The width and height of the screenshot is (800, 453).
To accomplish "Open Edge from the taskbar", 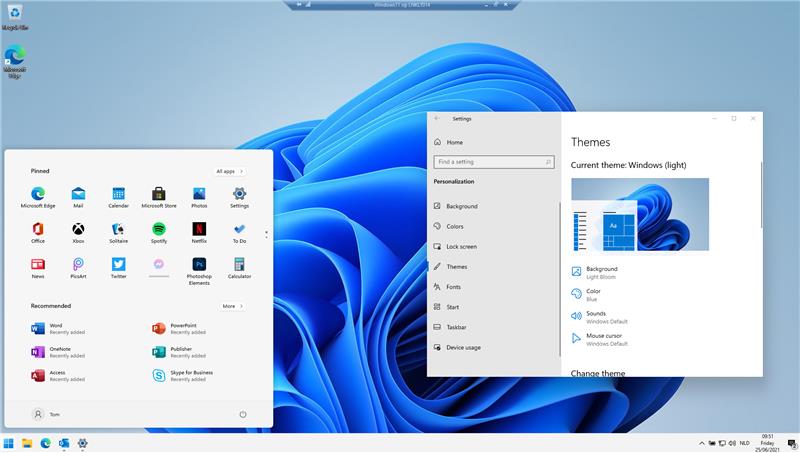I will (x=45, y=443).
